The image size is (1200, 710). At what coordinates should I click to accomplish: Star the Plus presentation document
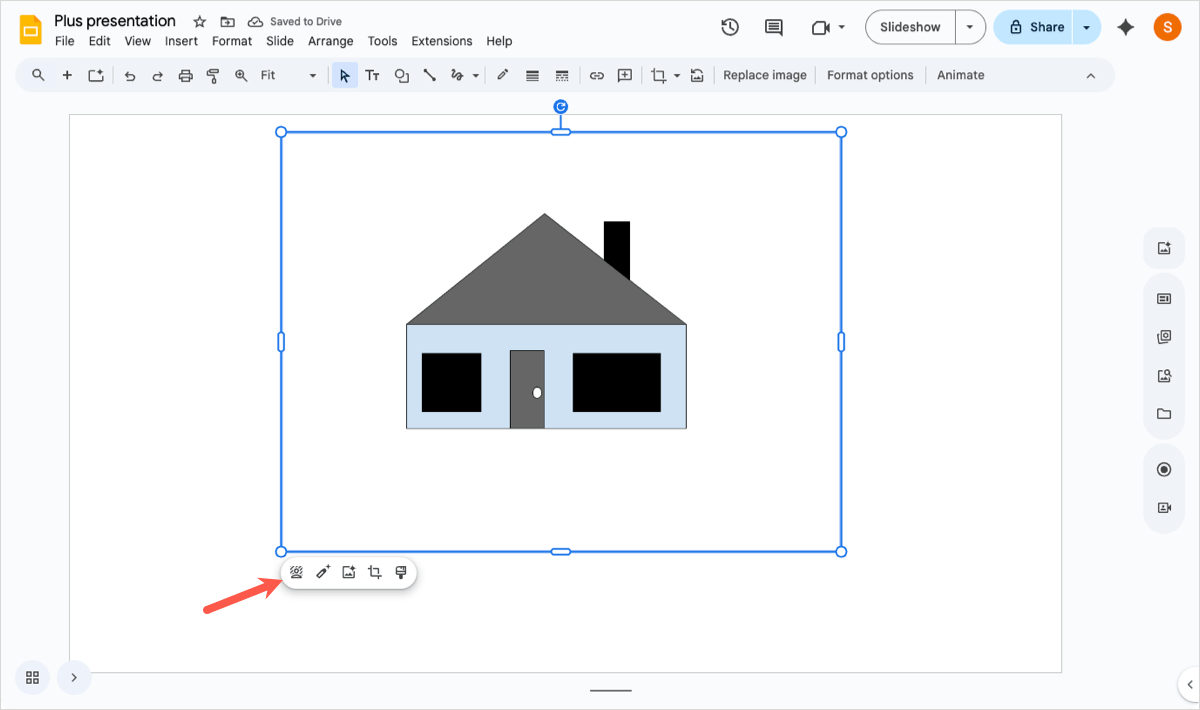(200, 21)
